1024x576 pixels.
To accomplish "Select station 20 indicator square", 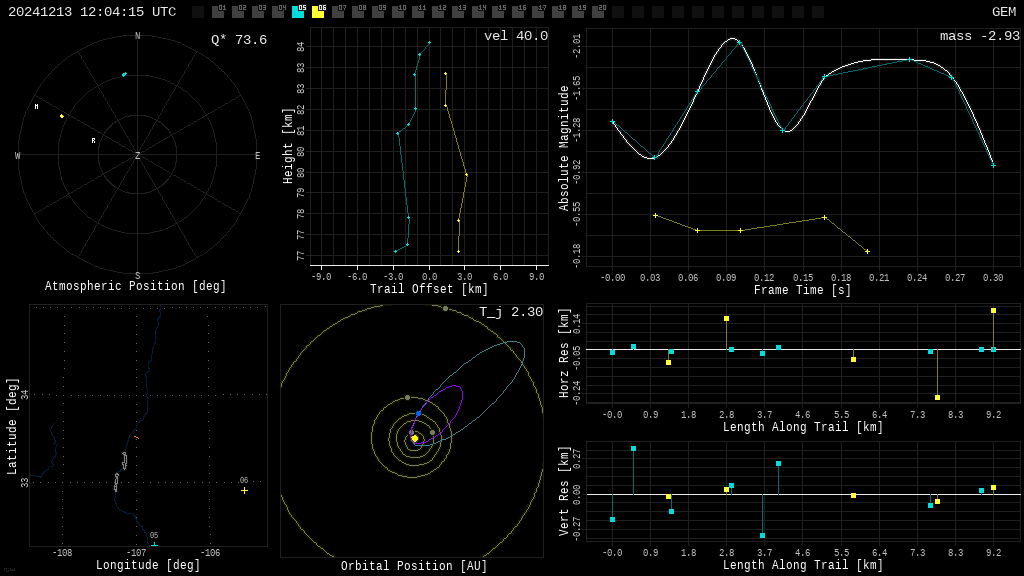I will (x=598, y=12).
